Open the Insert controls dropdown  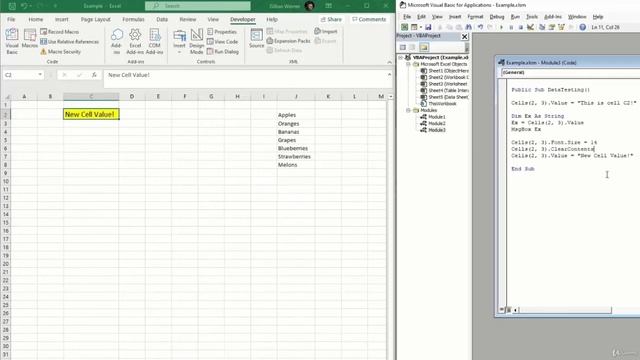179,41
